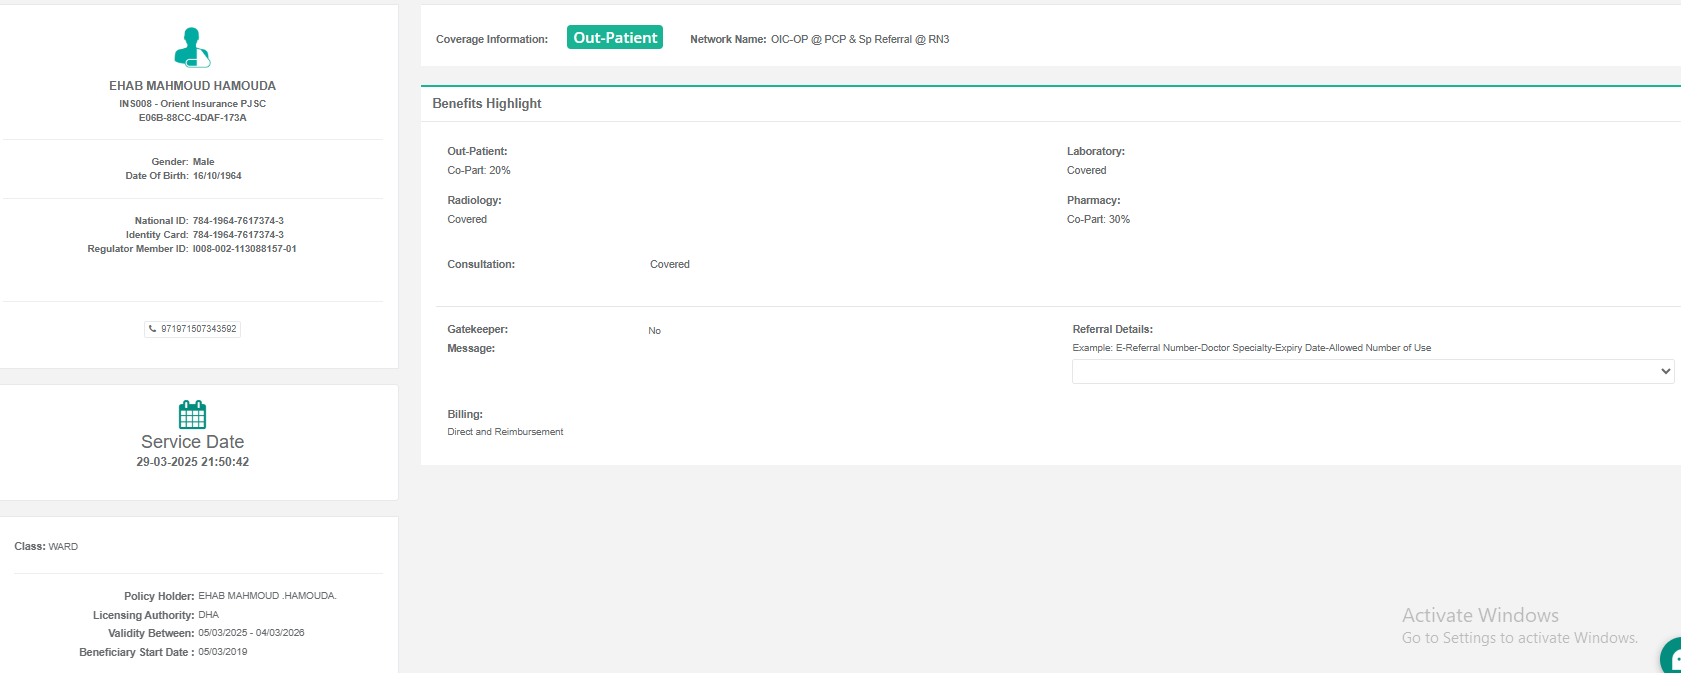The image size is (1681, 673).
Task: Expand the Referral Details dropdown
Action: [1372, 372]
